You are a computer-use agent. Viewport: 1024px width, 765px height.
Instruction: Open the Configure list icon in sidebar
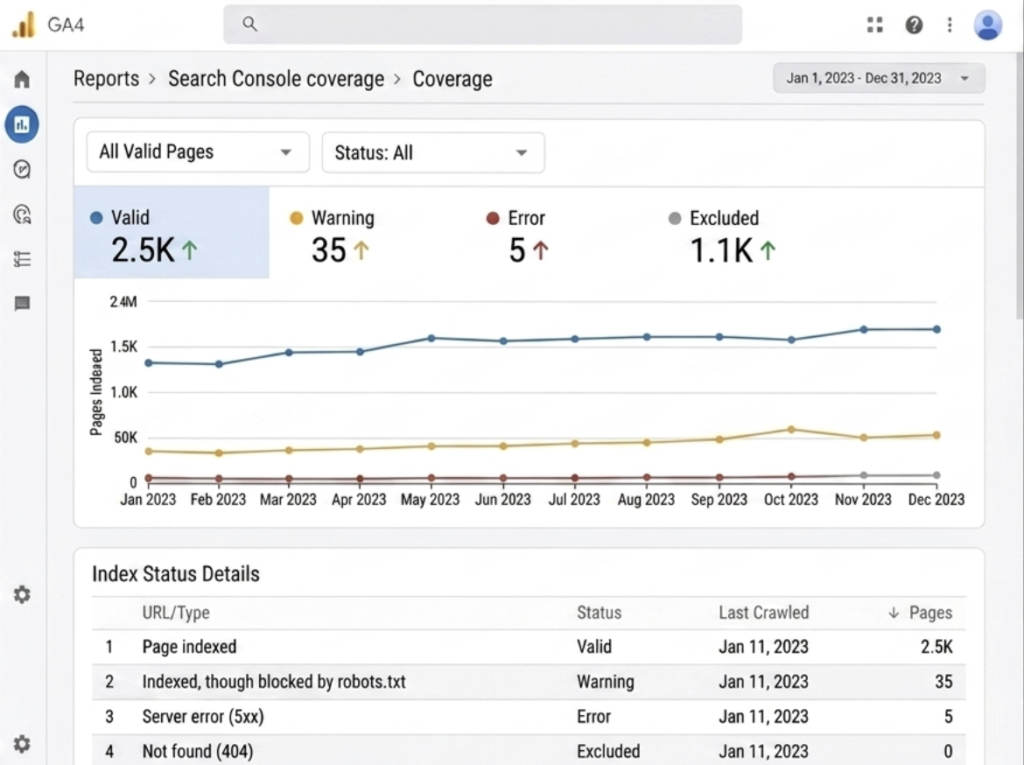(22, 259)
